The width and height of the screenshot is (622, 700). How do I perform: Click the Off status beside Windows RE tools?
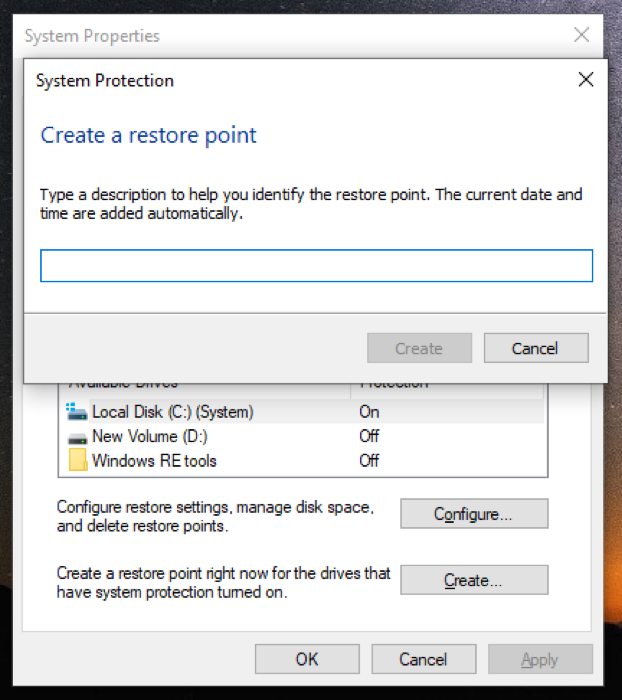tap(369, 461)
